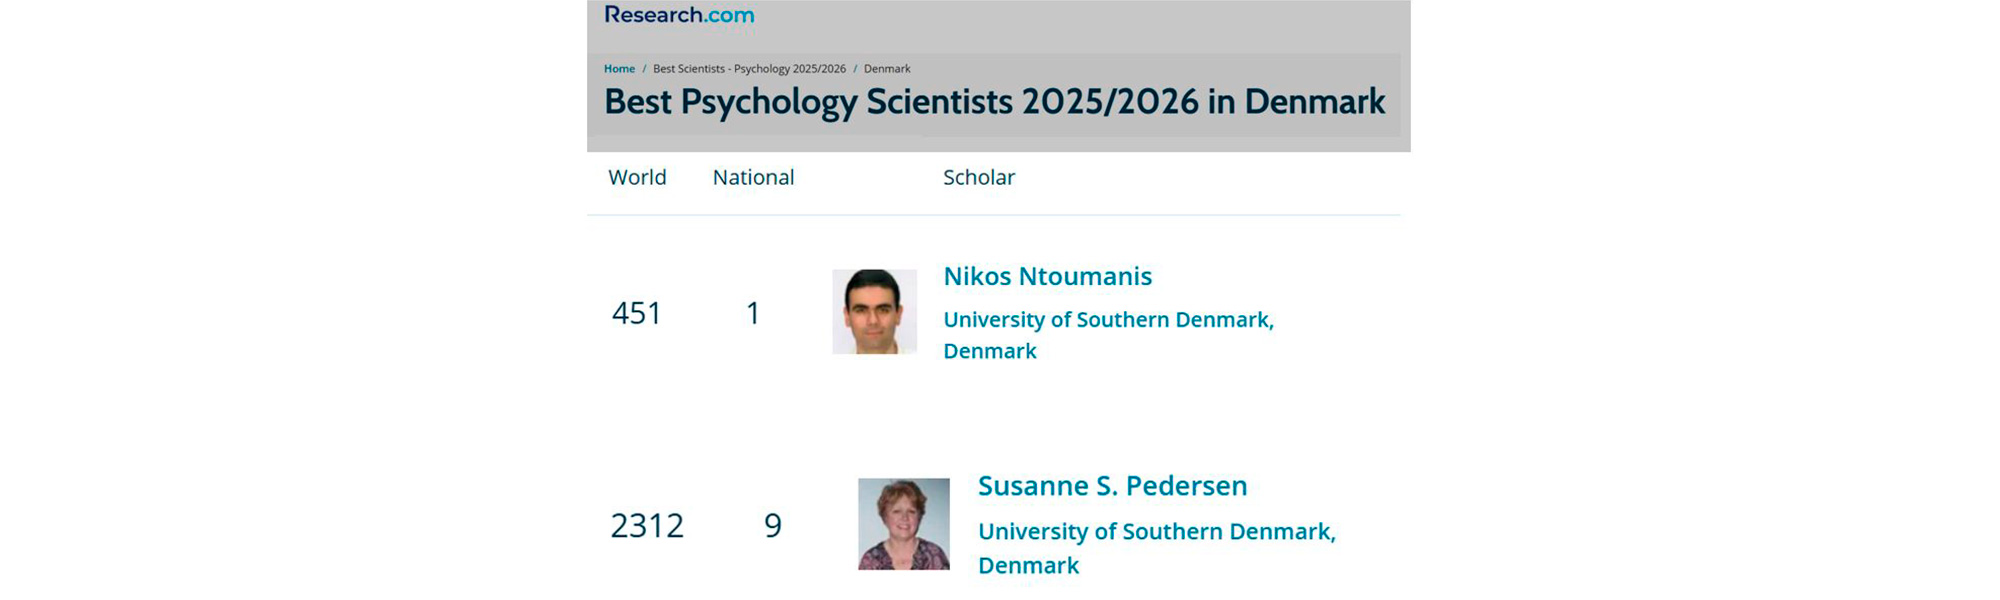Open the Nikos Ntoumanis scholar profile link

pyautogui.click(x=1047, y=276)
